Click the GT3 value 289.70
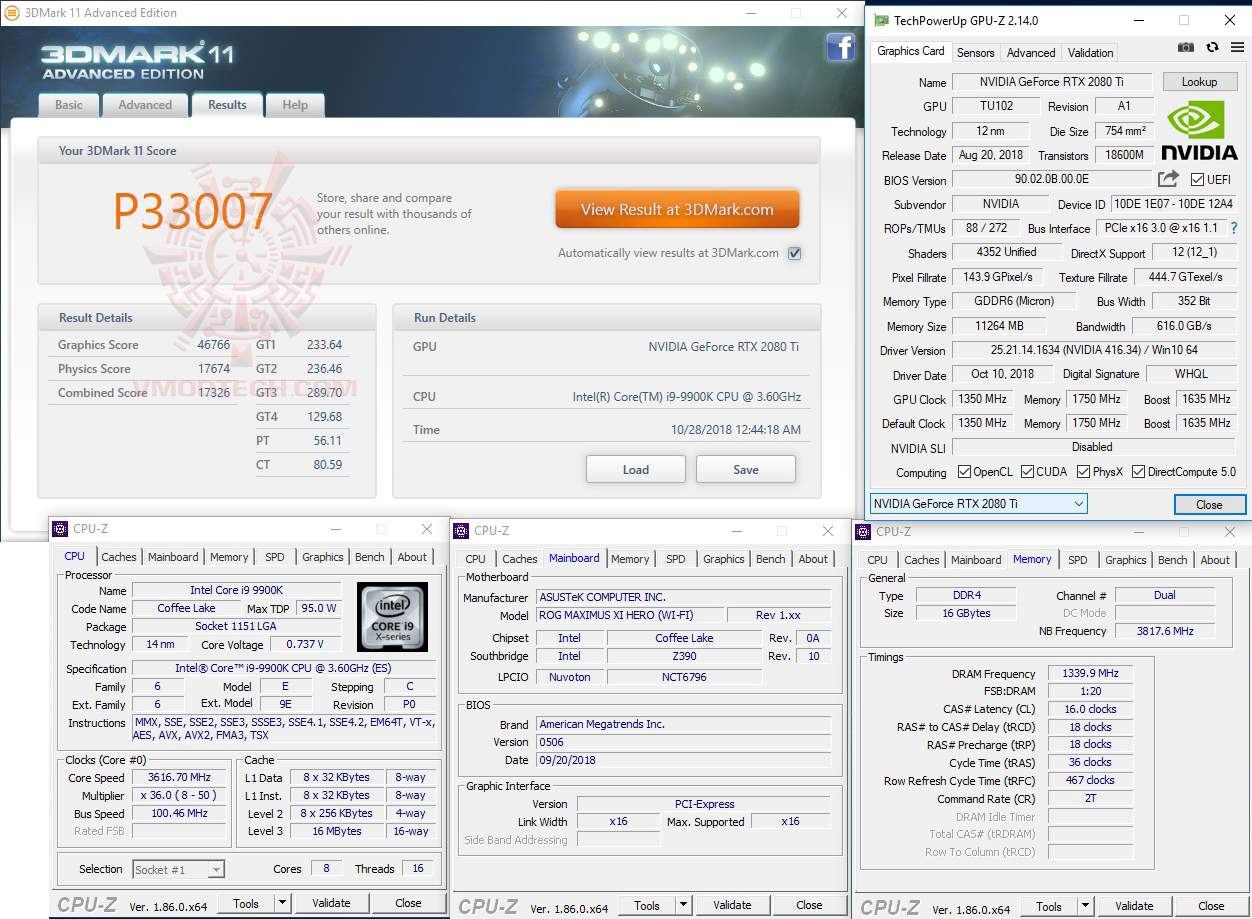Viewport: 1252px width, 919px height. [324, 393]
